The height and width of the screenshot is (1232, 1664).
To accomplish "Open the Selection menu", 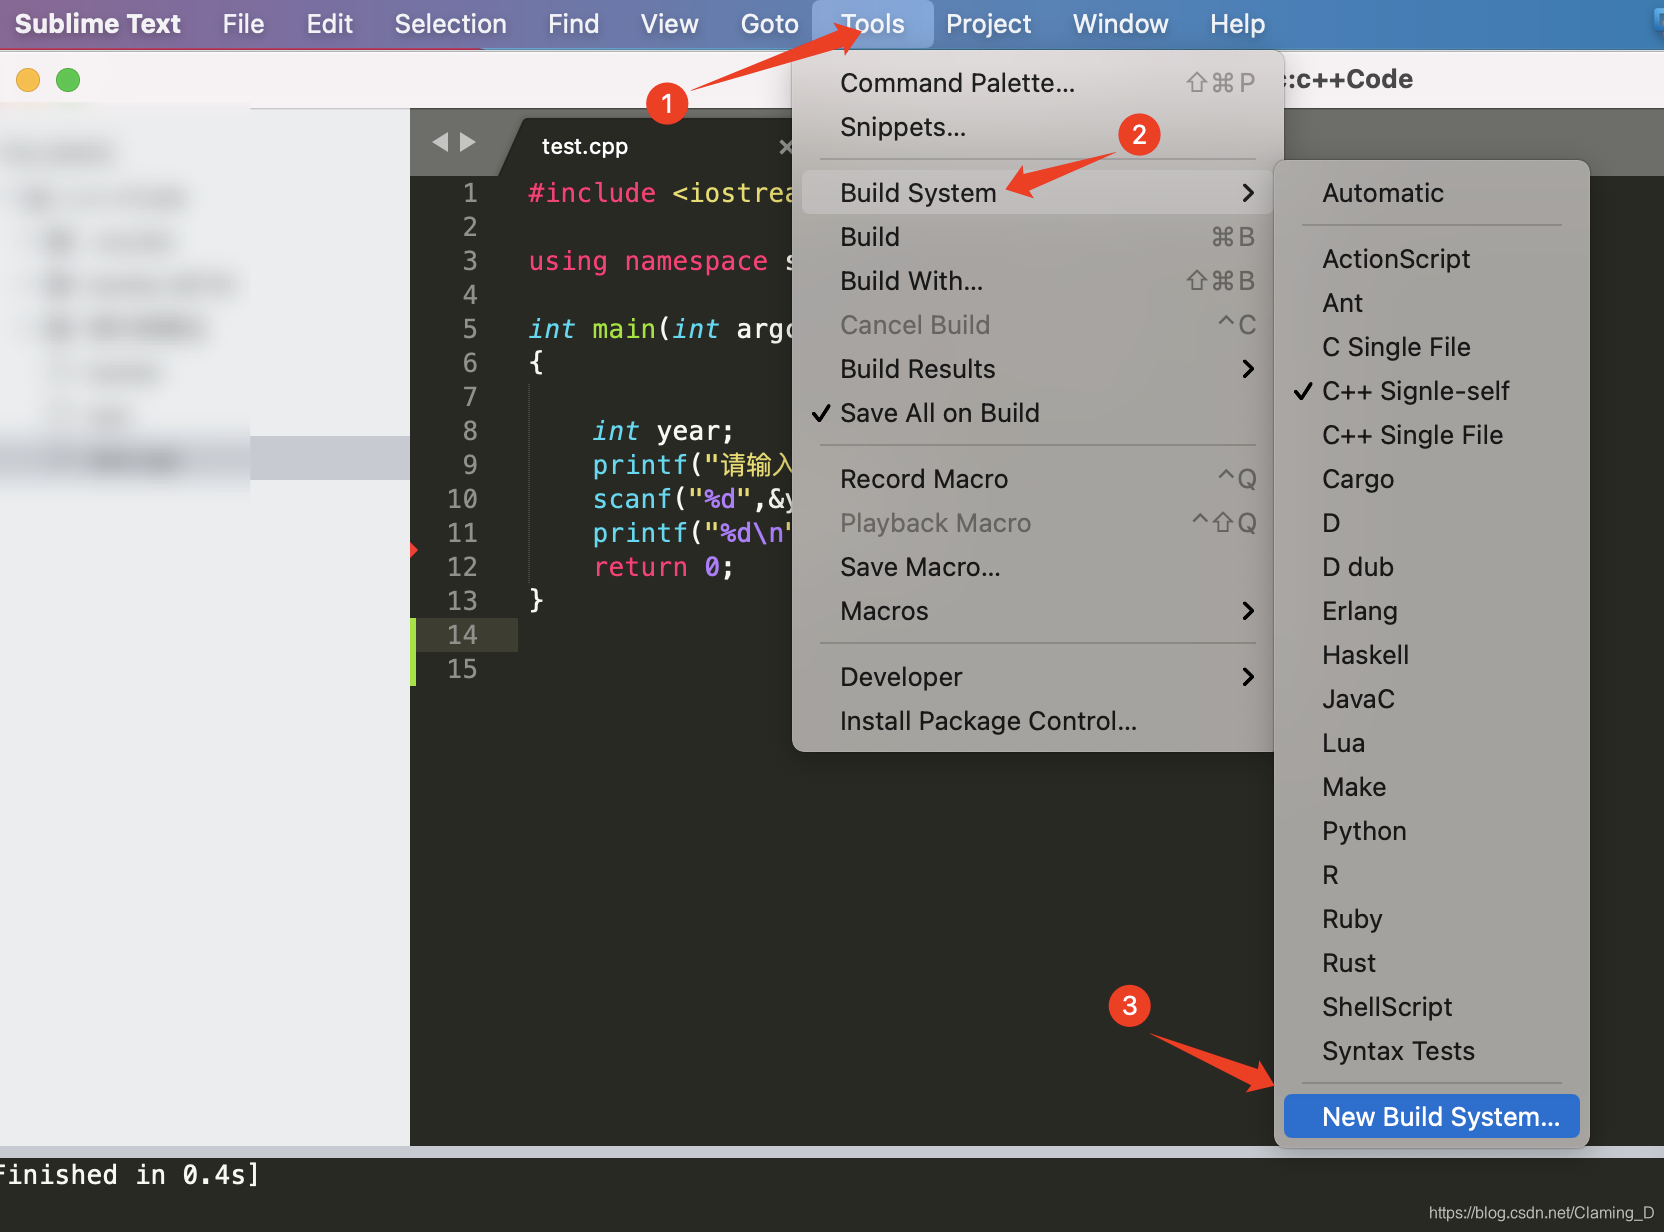I will click(x=450, y=24).
